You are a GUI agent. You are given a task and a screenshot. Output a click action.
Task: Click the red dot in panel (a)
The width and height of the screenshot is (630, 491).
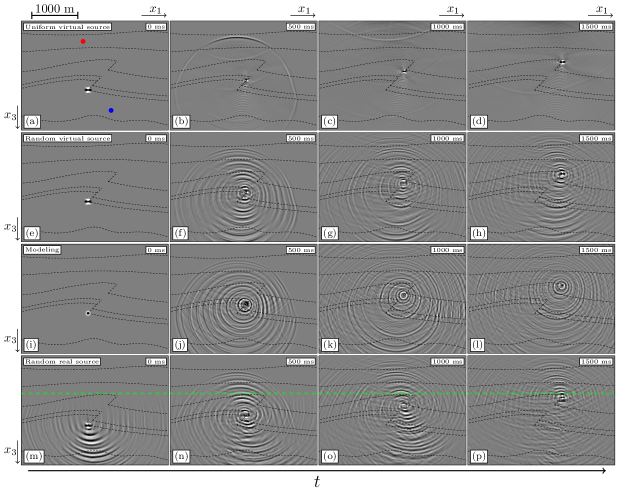[83, 42]
